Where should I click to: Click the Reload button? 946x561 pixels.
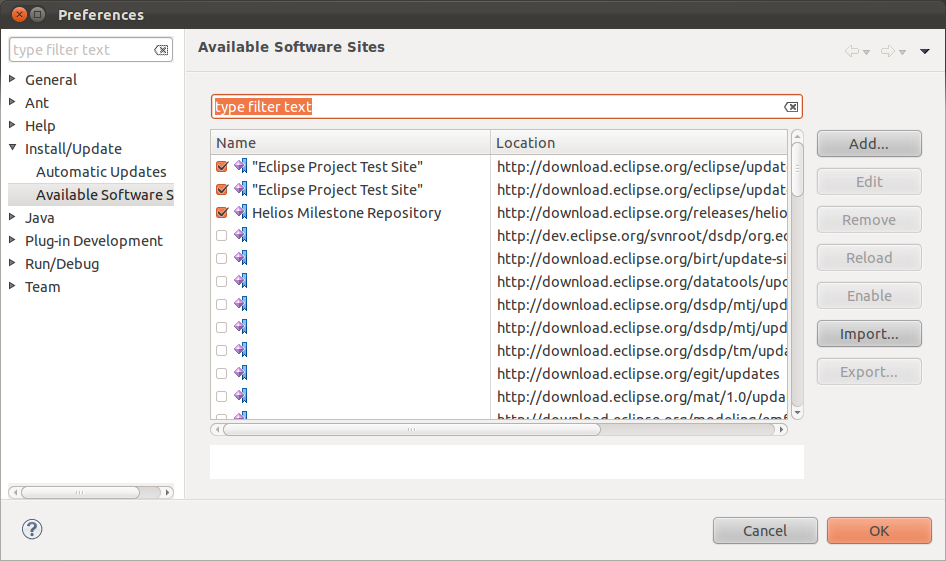click(x=869, y=258)
